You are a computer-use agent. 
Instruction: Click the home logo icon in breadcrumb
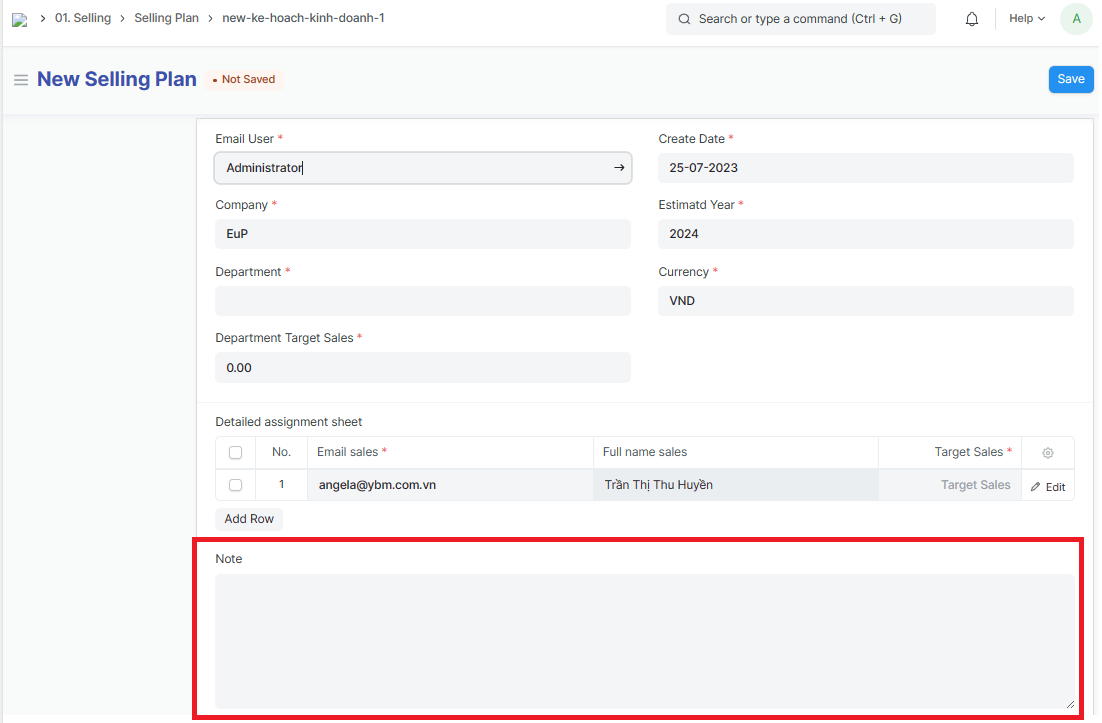point(19,19)
